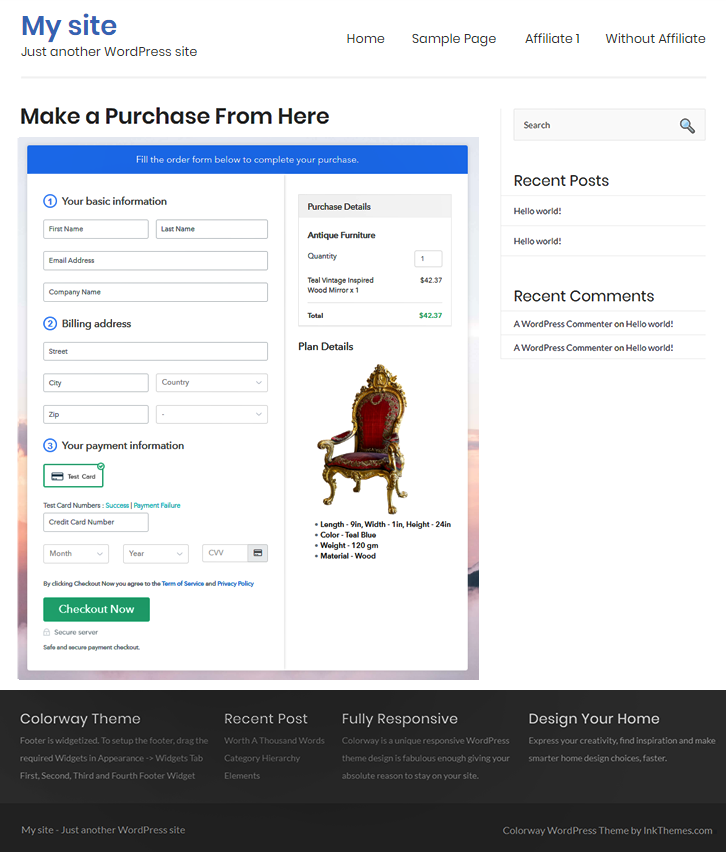Open Elements footer link
This screenshot has height=852, width=726.
coord(242,775)
